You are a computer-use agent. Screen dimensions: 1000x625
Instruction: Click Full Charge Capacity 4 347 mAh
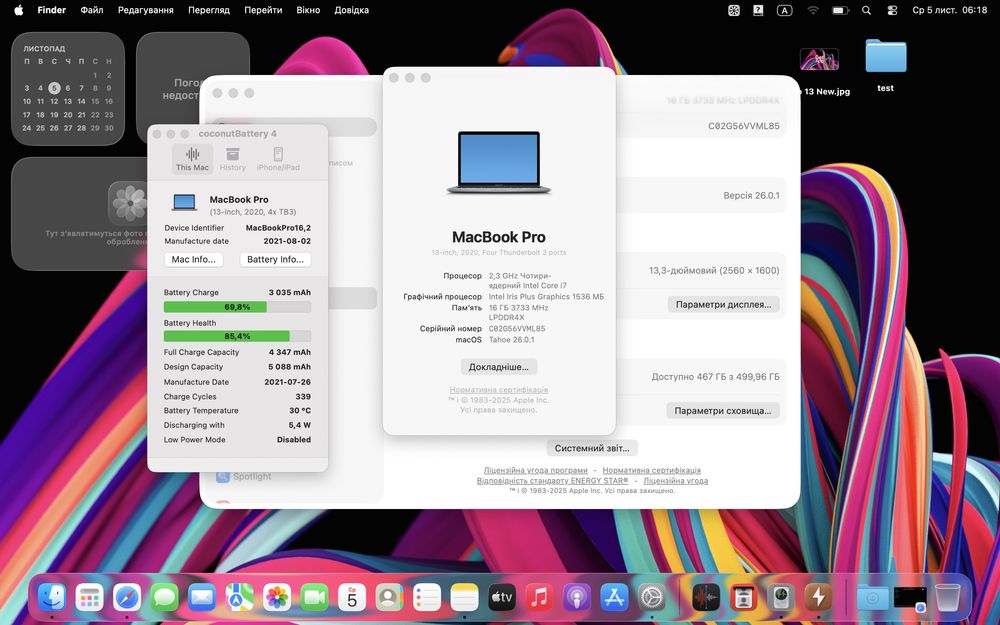[290, 352]
